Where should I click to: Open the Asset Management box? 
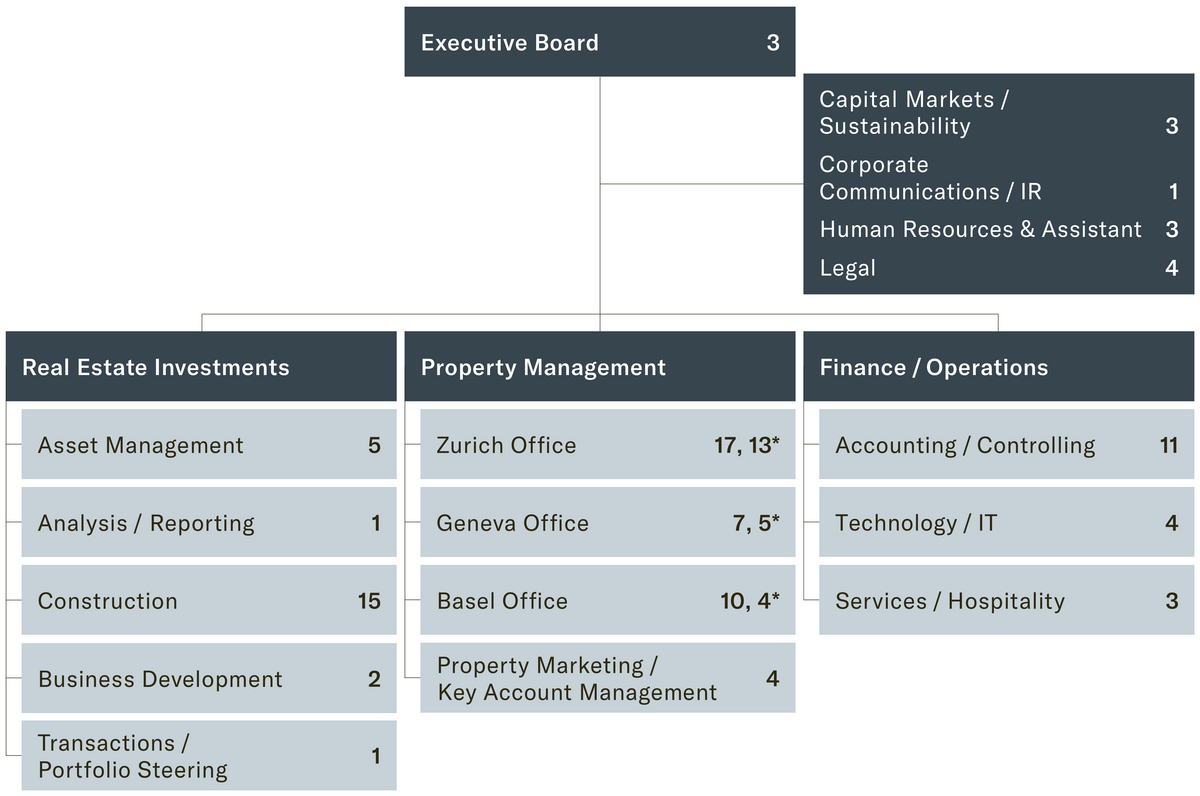[208, 445]
